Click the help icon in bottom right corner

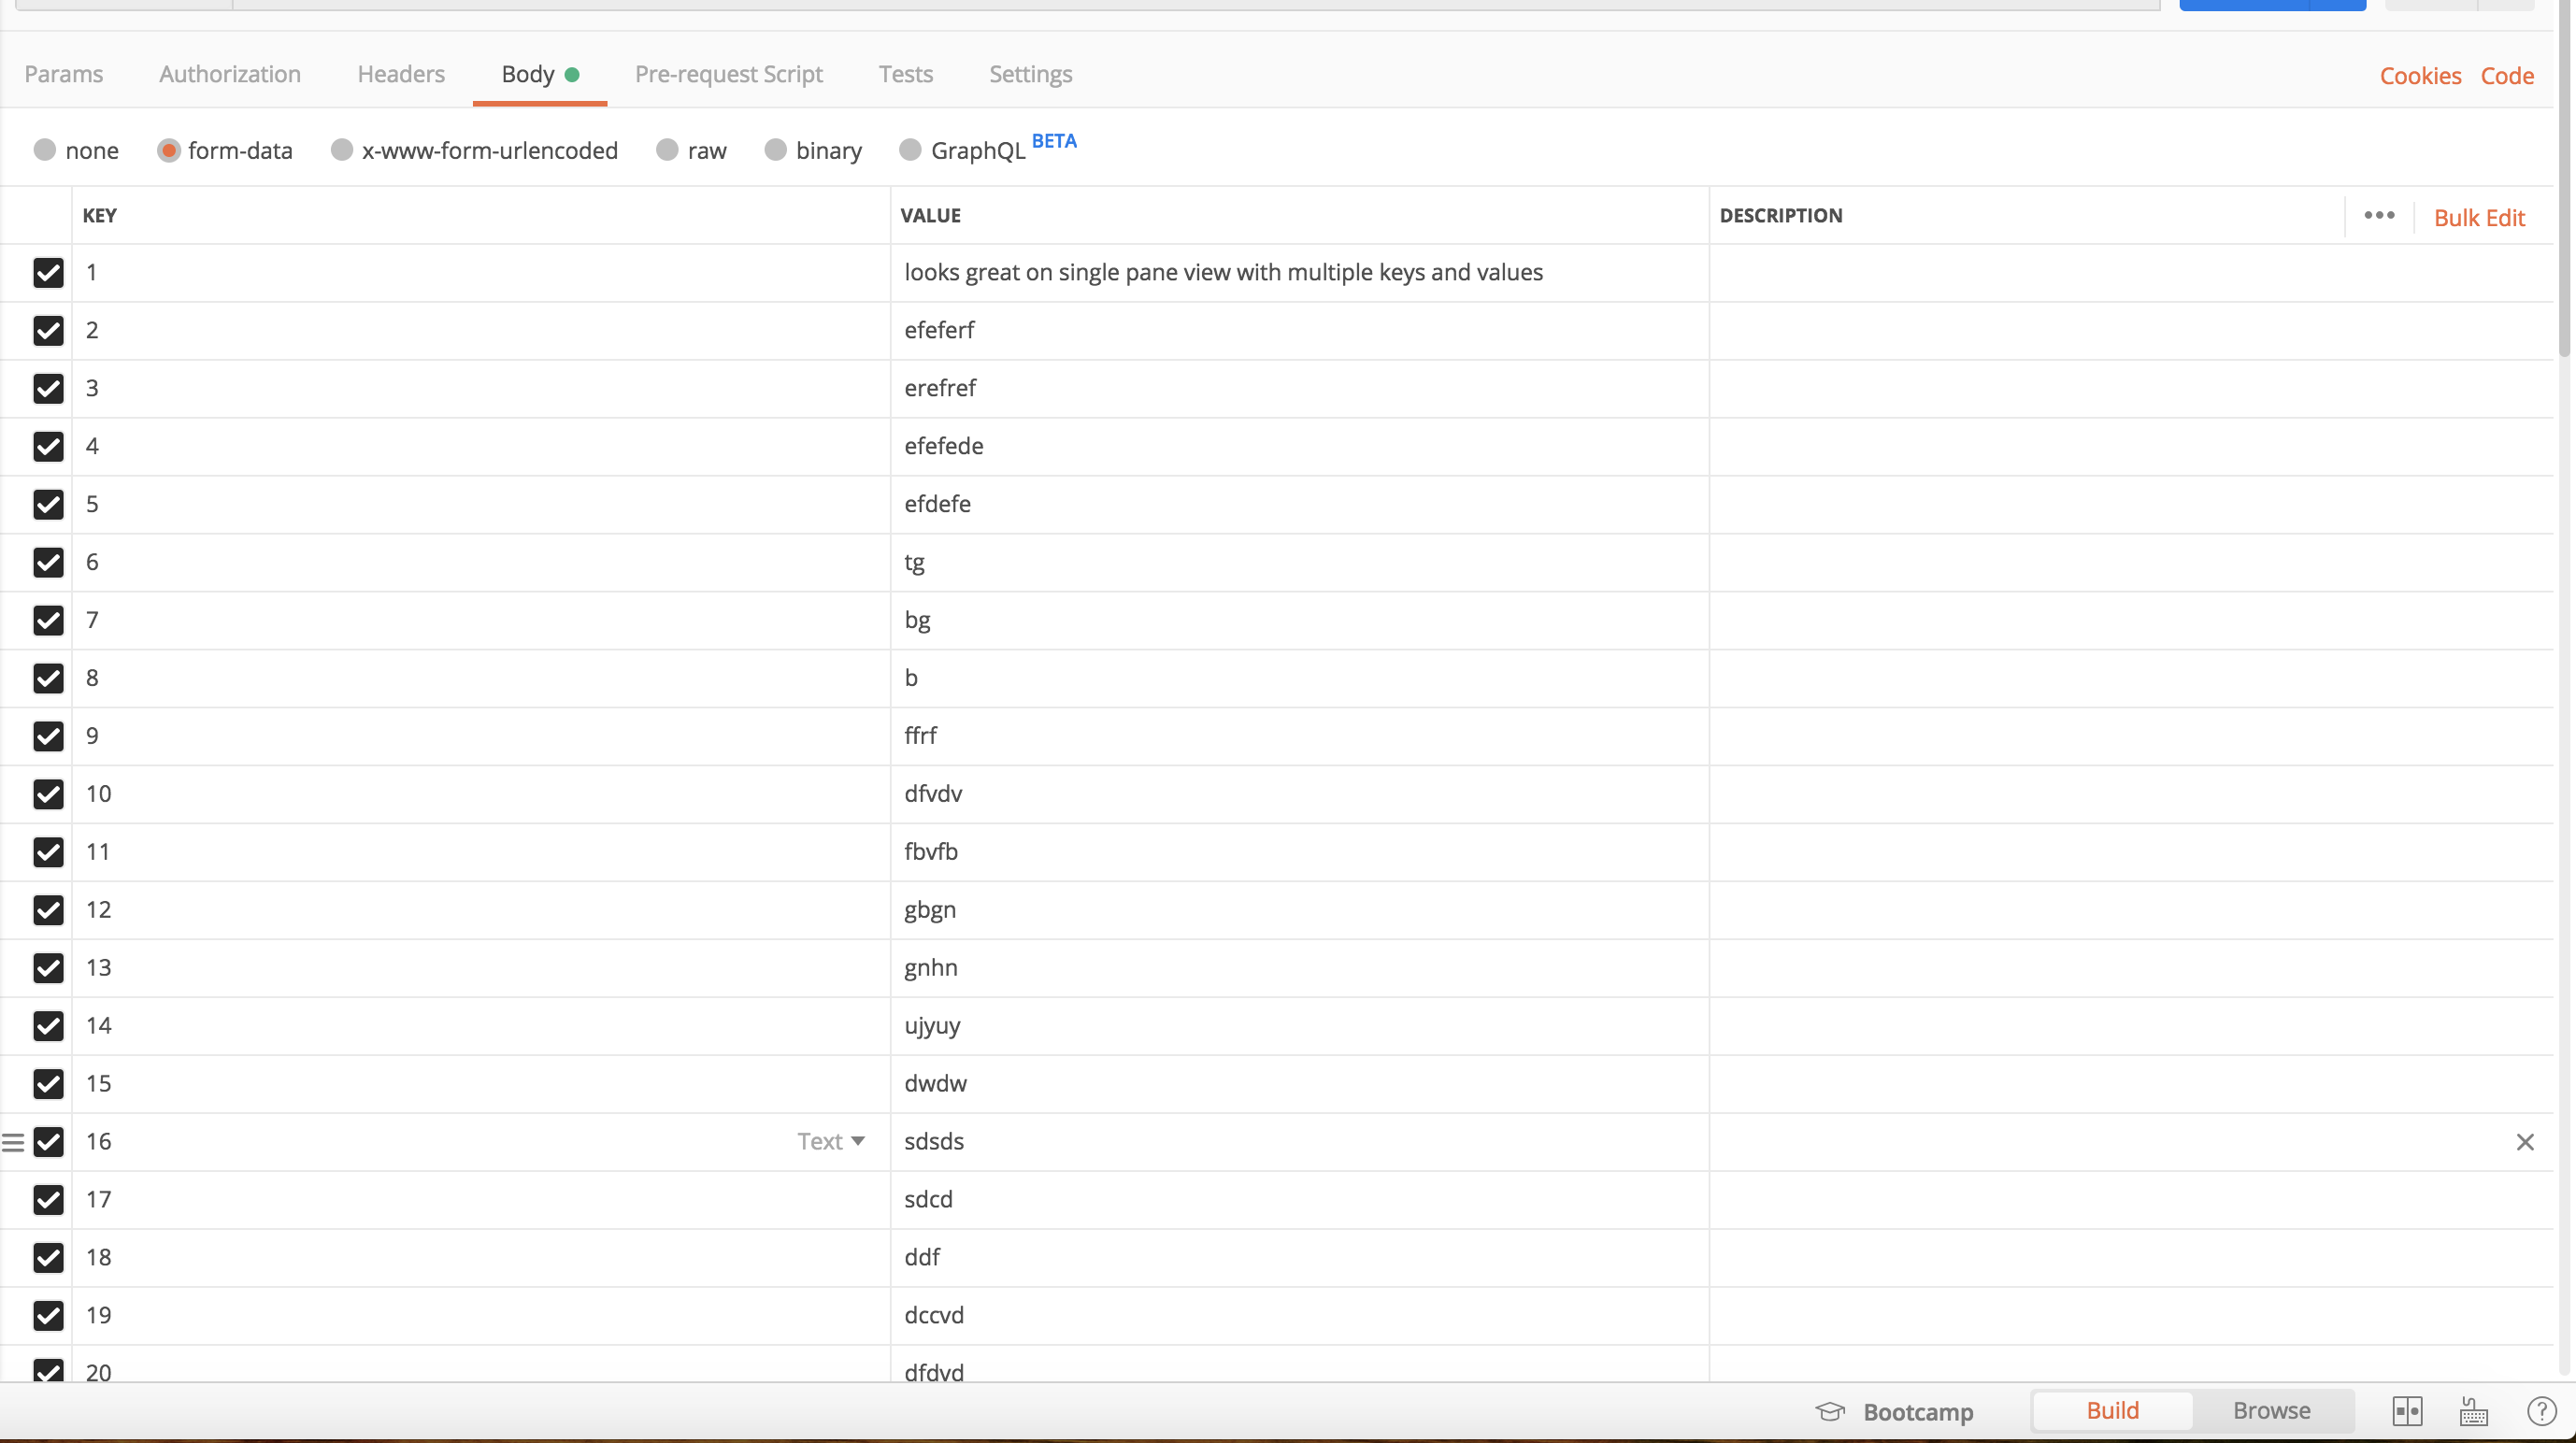tap(2543, 1411)
